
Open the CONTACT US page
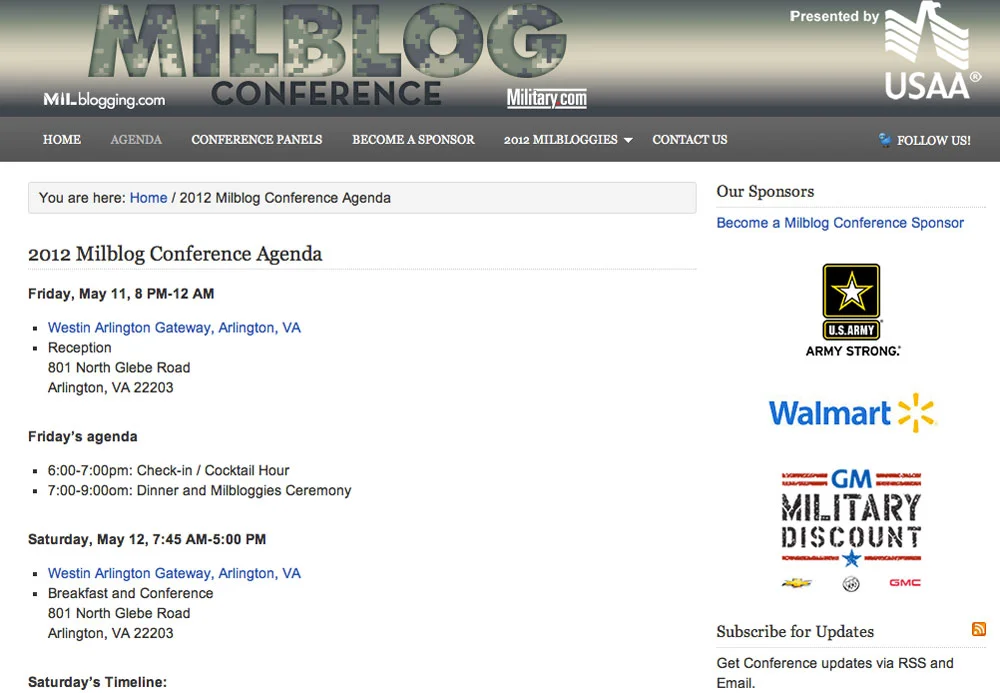point(689,140)
